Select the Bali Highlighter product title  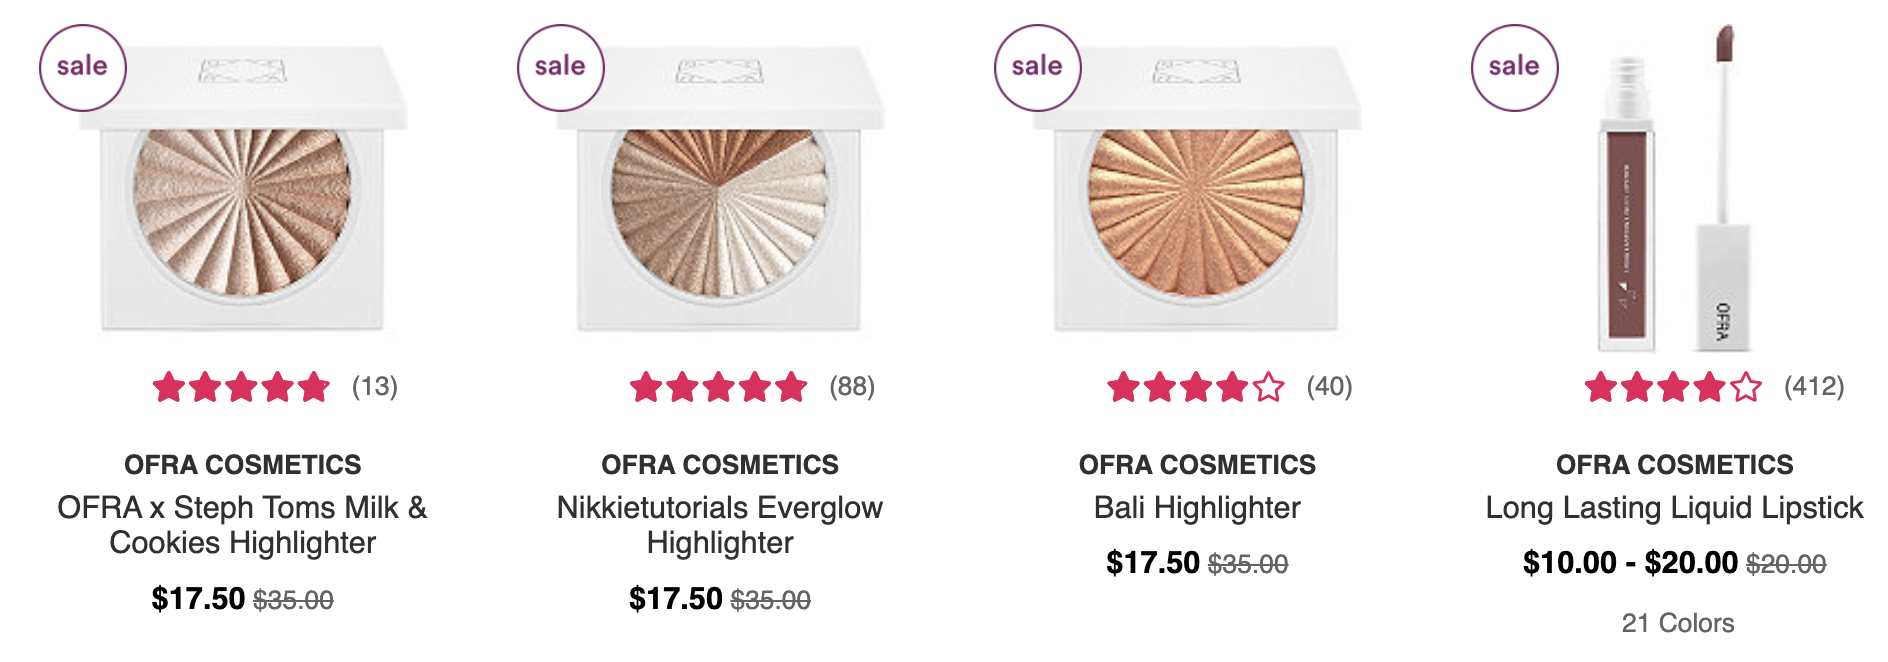click(x=1197, y=508)
